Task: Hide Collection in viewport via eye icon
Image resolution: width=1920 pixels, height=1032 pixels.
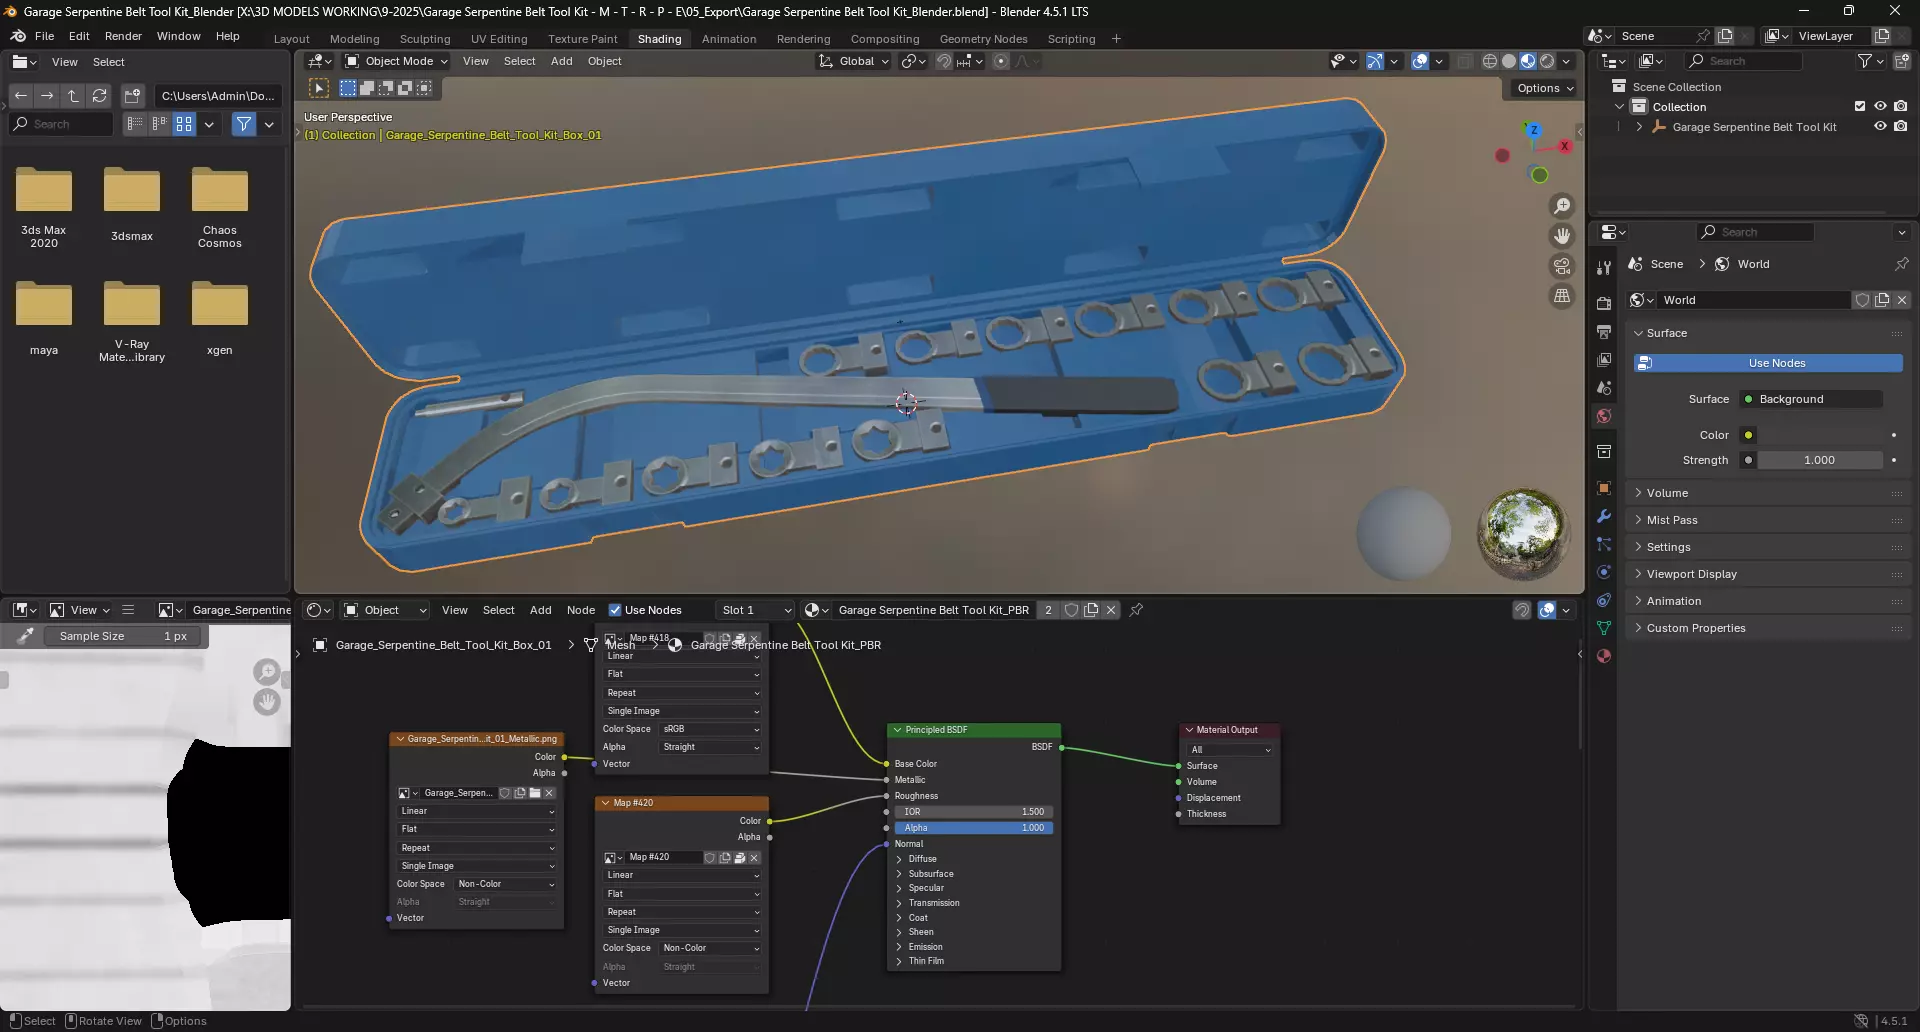Action: (x=1880, y=106)
